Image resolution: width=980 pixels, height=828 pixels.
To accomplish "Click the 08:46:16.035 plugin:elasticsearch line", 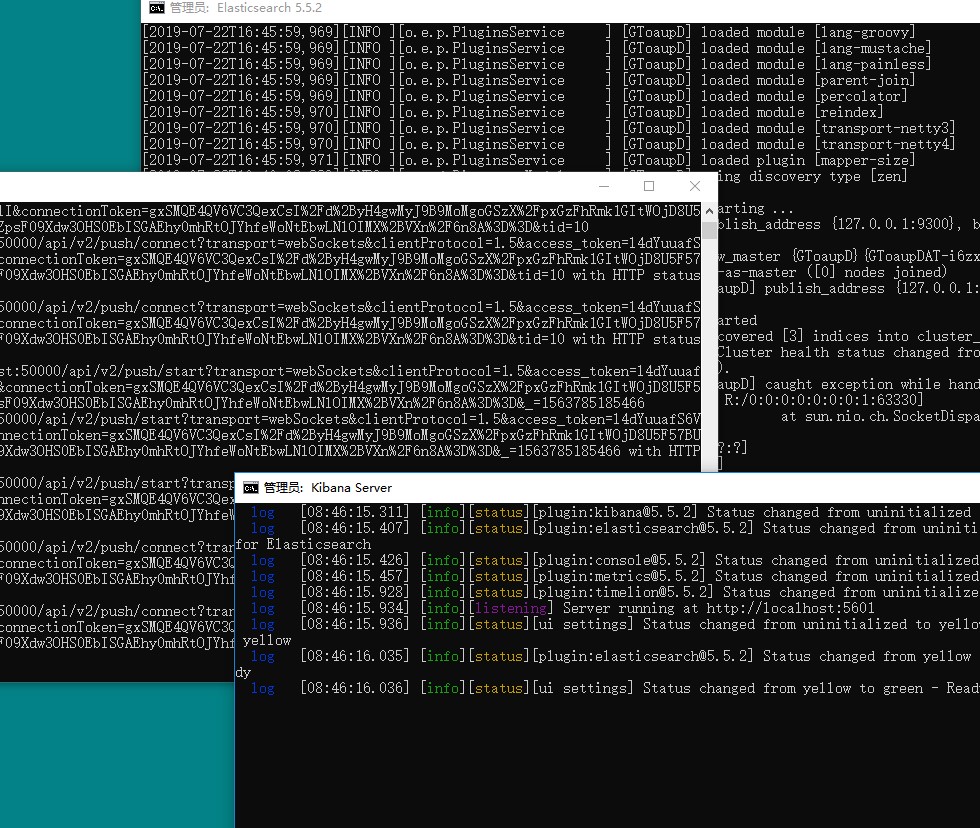I will tap(611, 656).
